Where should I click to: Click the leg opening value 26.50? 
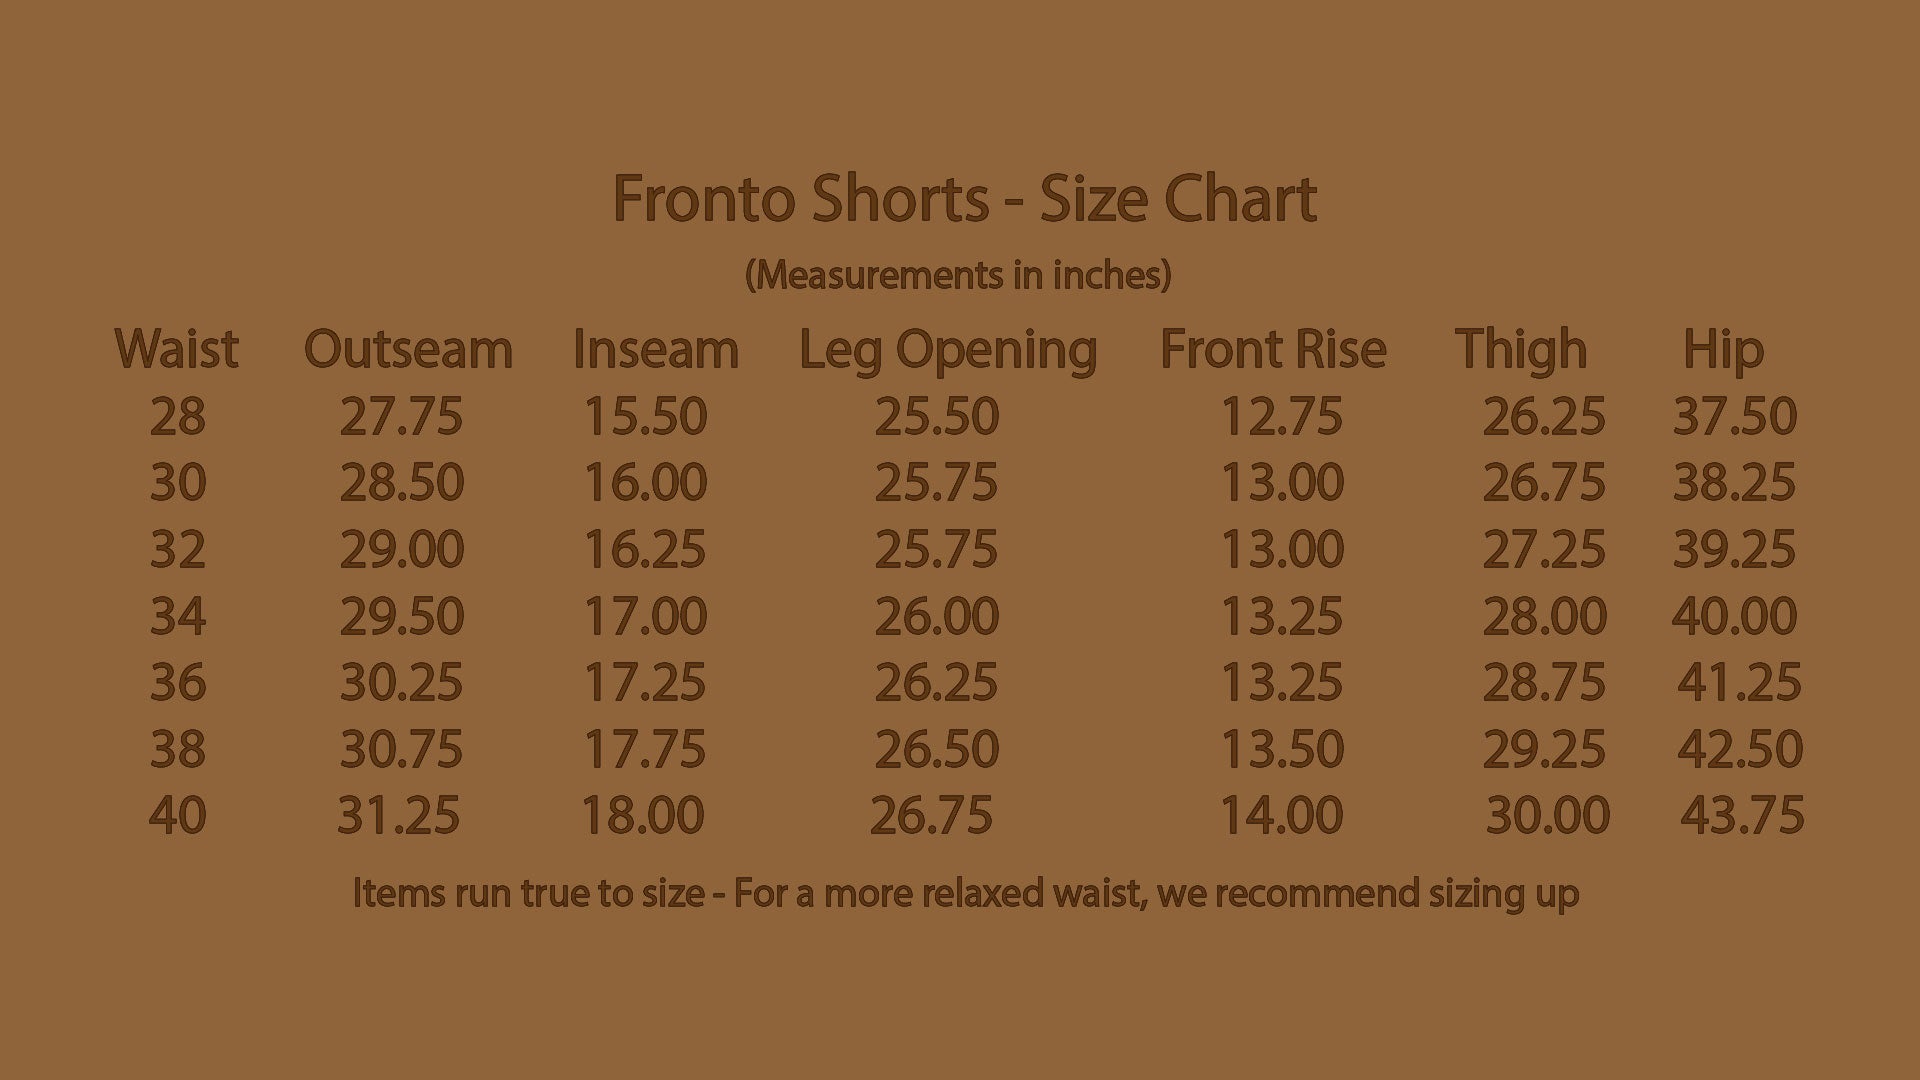(x=936, y=749)
